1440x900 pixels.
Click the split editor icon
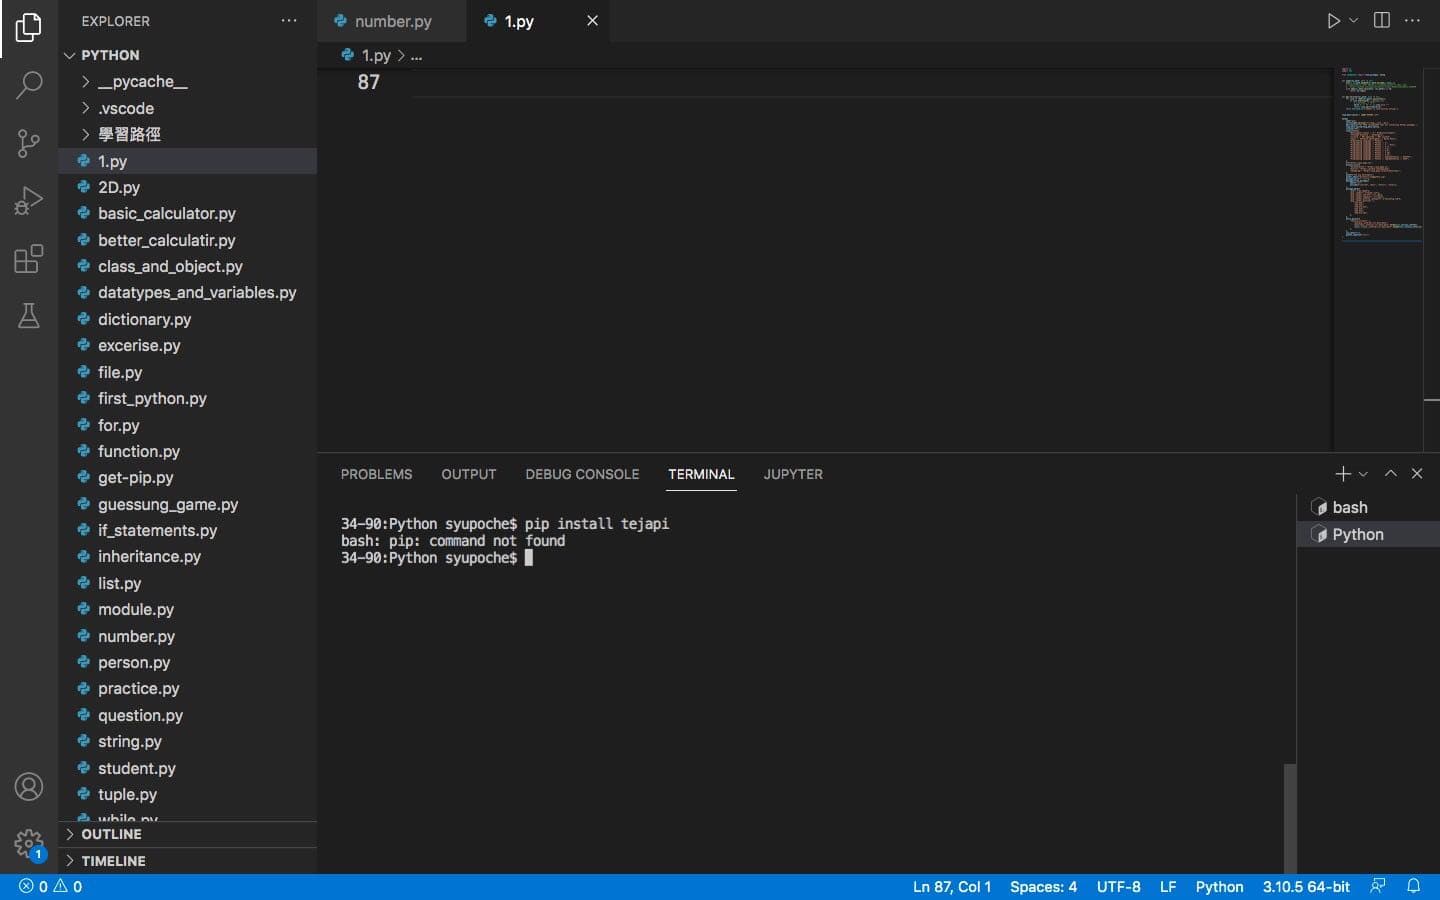(x=1382, y=21)
